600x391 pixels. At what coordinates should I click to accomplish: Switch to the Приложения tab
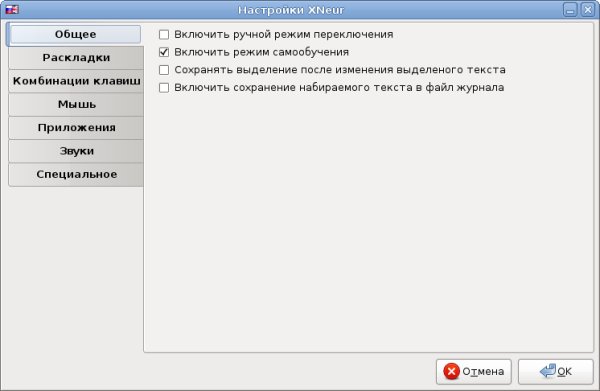76,128
